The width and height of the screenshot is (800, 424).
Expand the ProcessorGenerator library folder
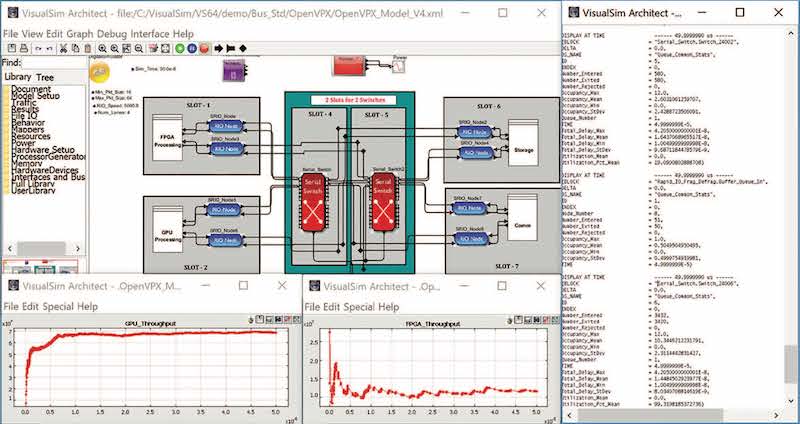point(48,157)
